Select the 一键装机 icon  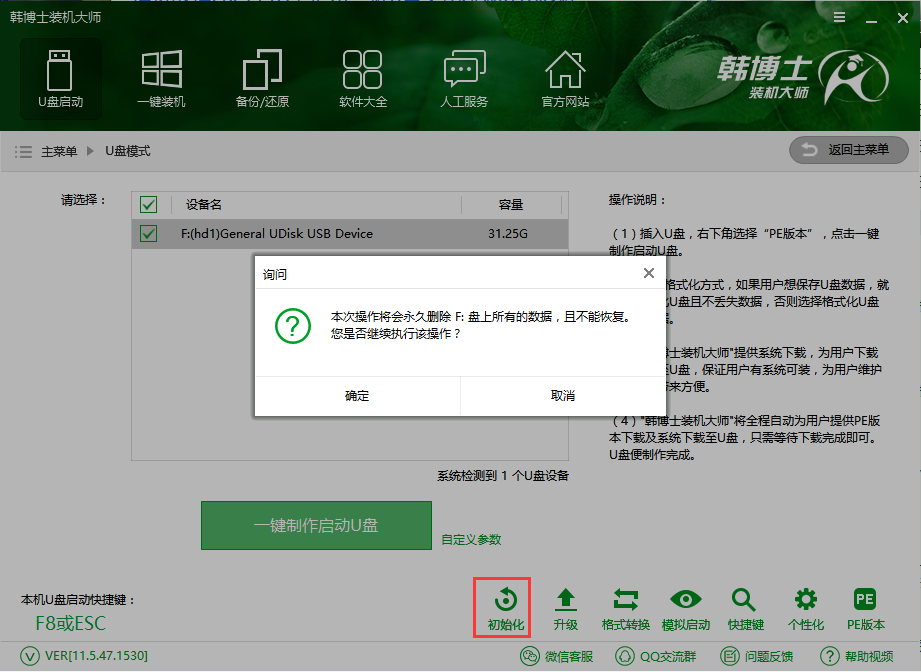[161, 71]
